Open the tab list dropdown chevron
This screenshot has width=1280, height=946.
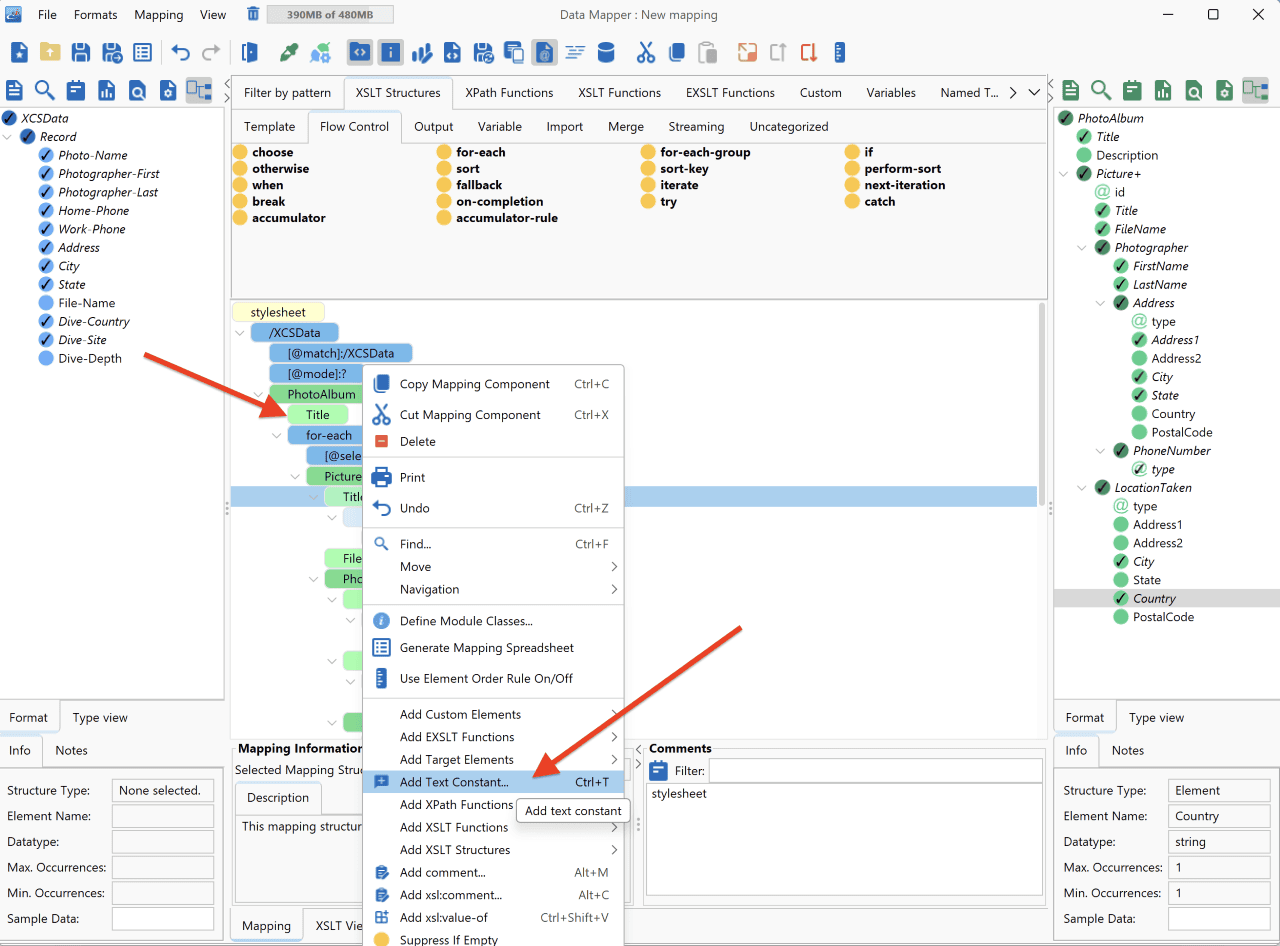point(1034,92)
